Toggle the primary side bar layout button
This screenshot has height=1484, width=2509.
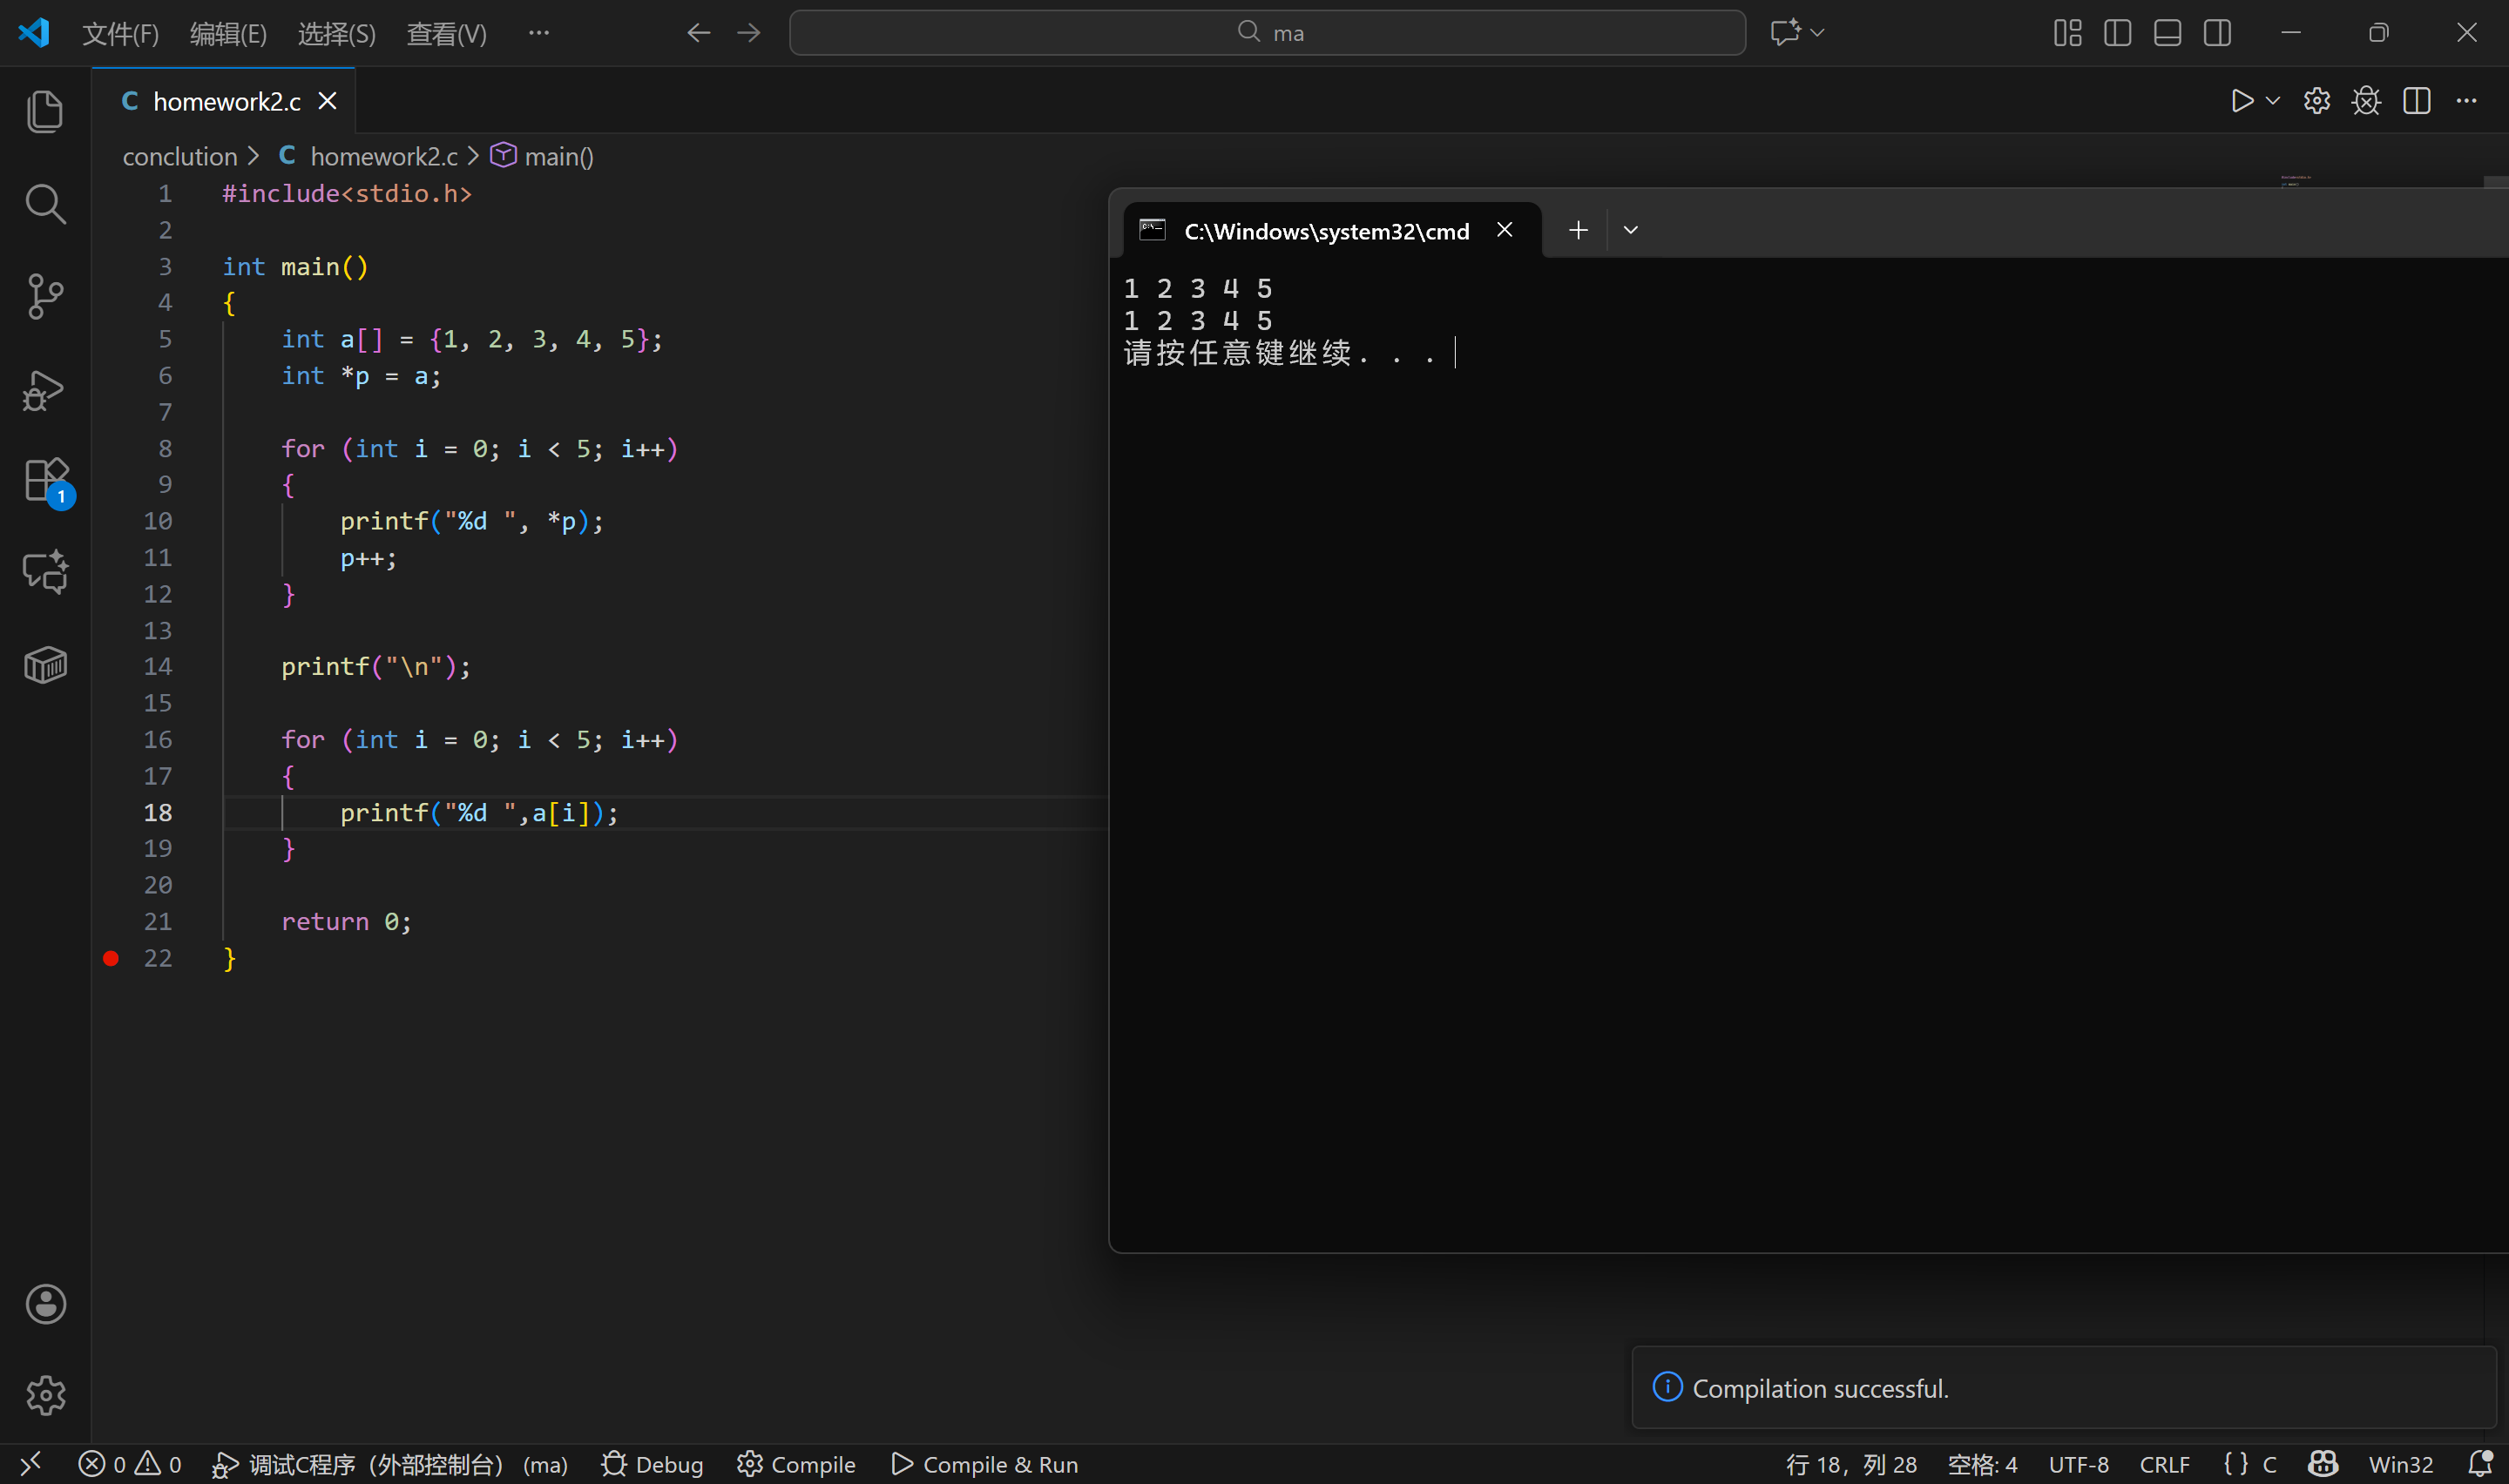pos(2117,33)
